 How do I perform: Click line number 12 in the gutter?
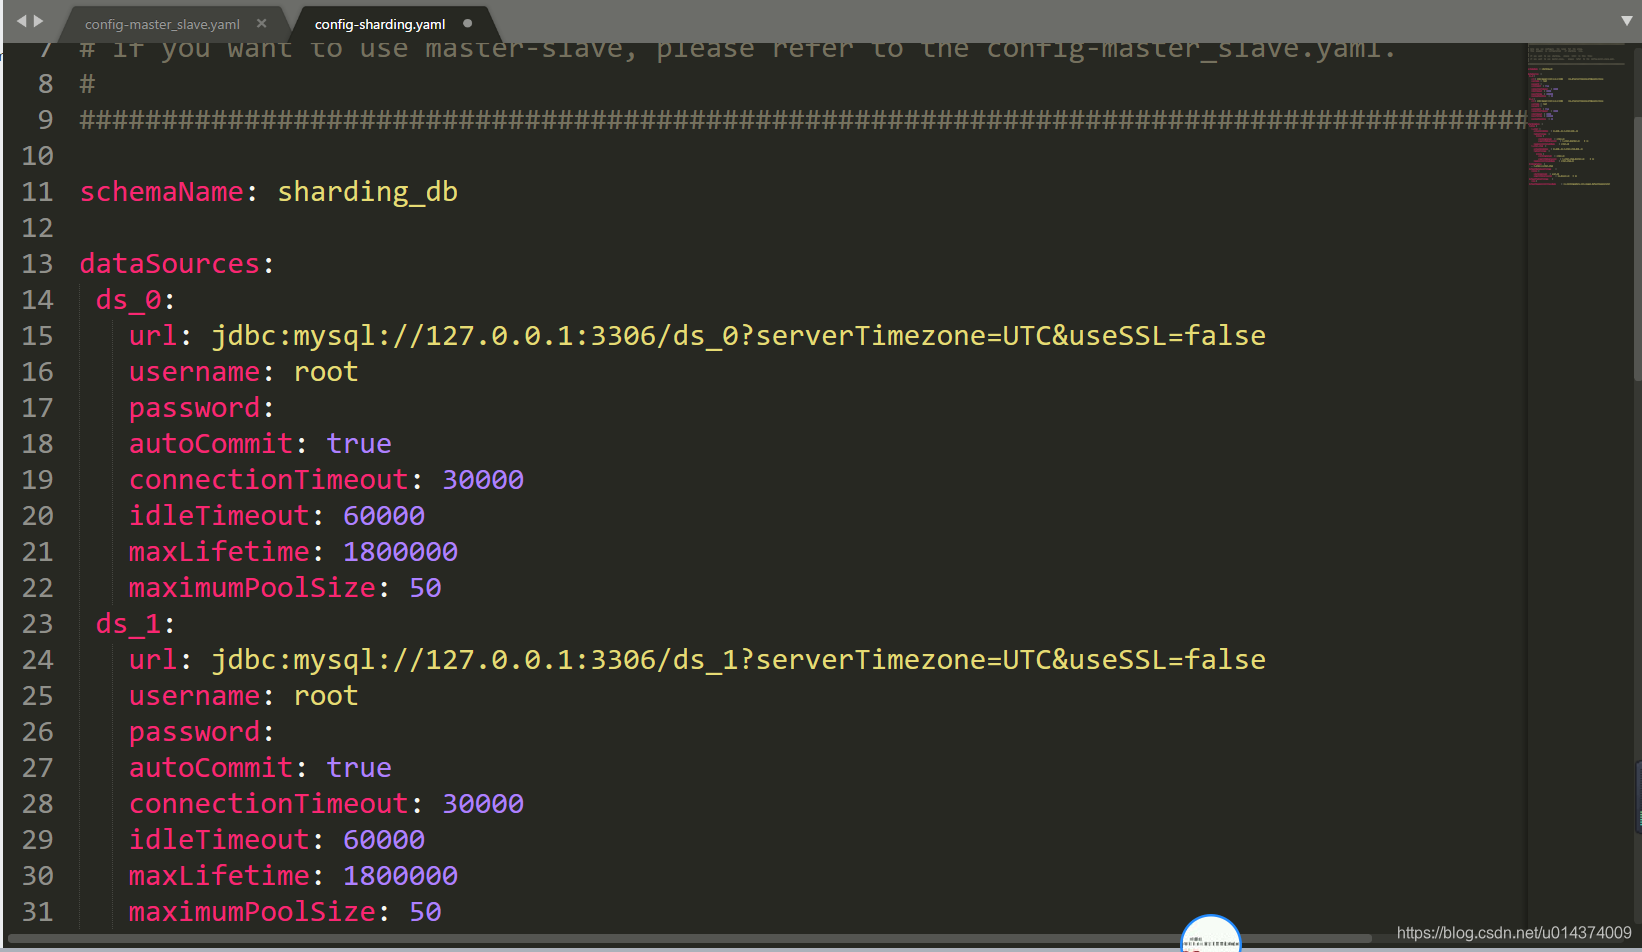37,228
